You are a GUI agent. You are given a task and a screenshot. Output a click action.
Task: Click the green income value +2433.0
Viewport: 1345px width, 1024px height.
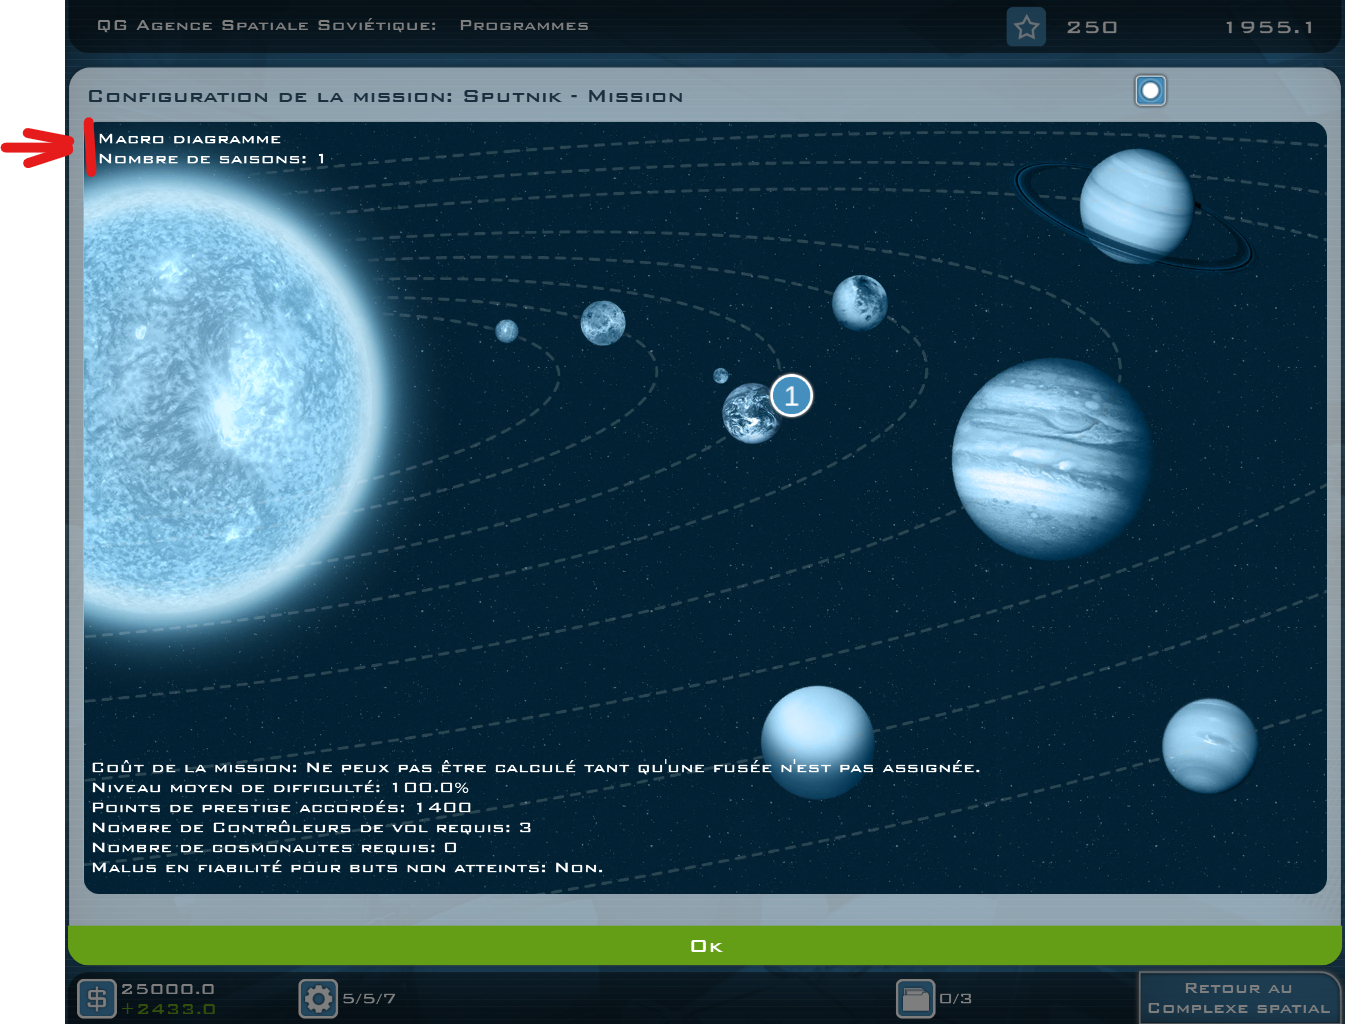coord(168,1009)
